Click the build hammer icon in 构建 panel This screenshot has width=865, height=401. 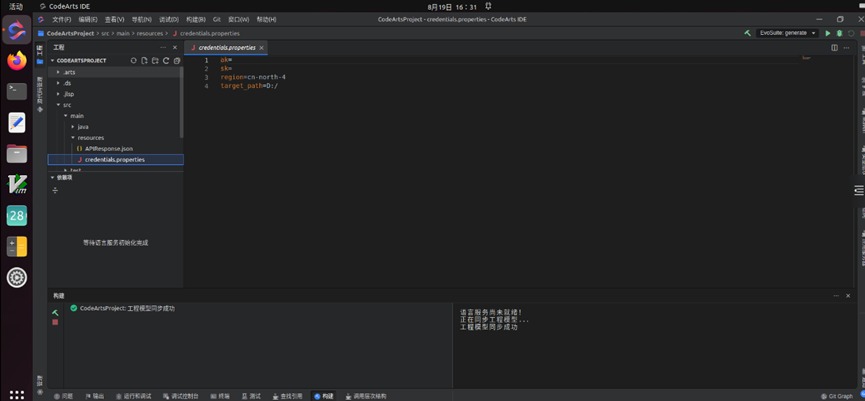(x=55, y=313)
